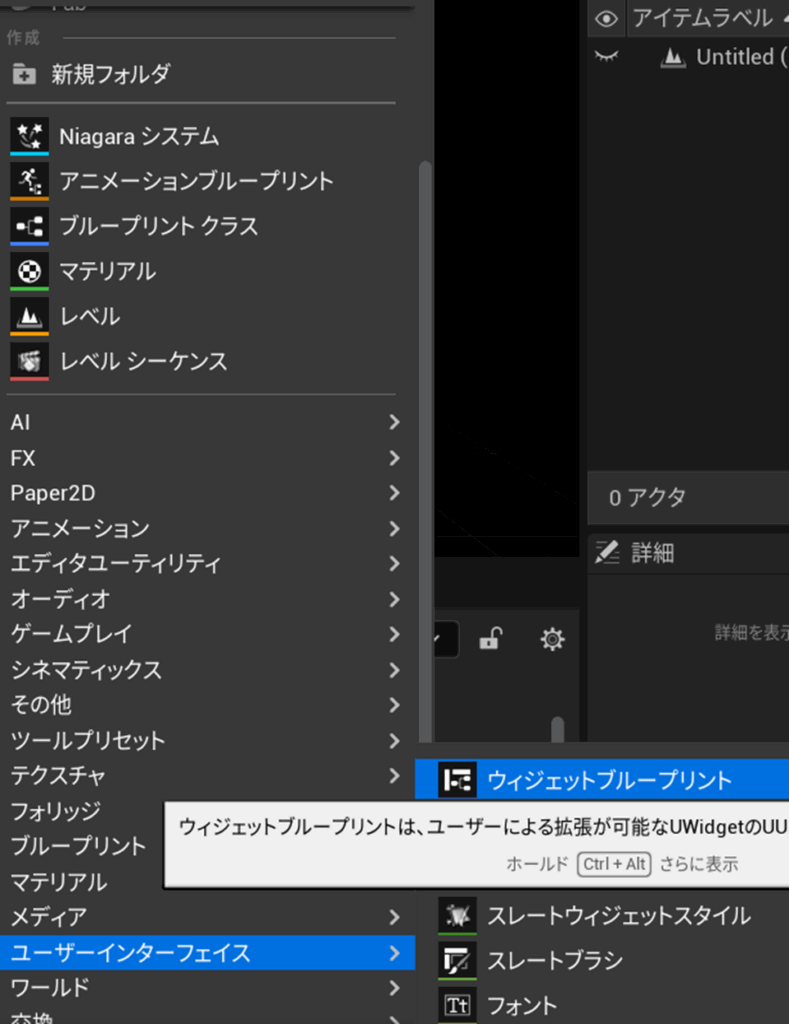Open settings with the gear icon
The height and width of the screenshot is (1024, 789).
tap(552, 639)
